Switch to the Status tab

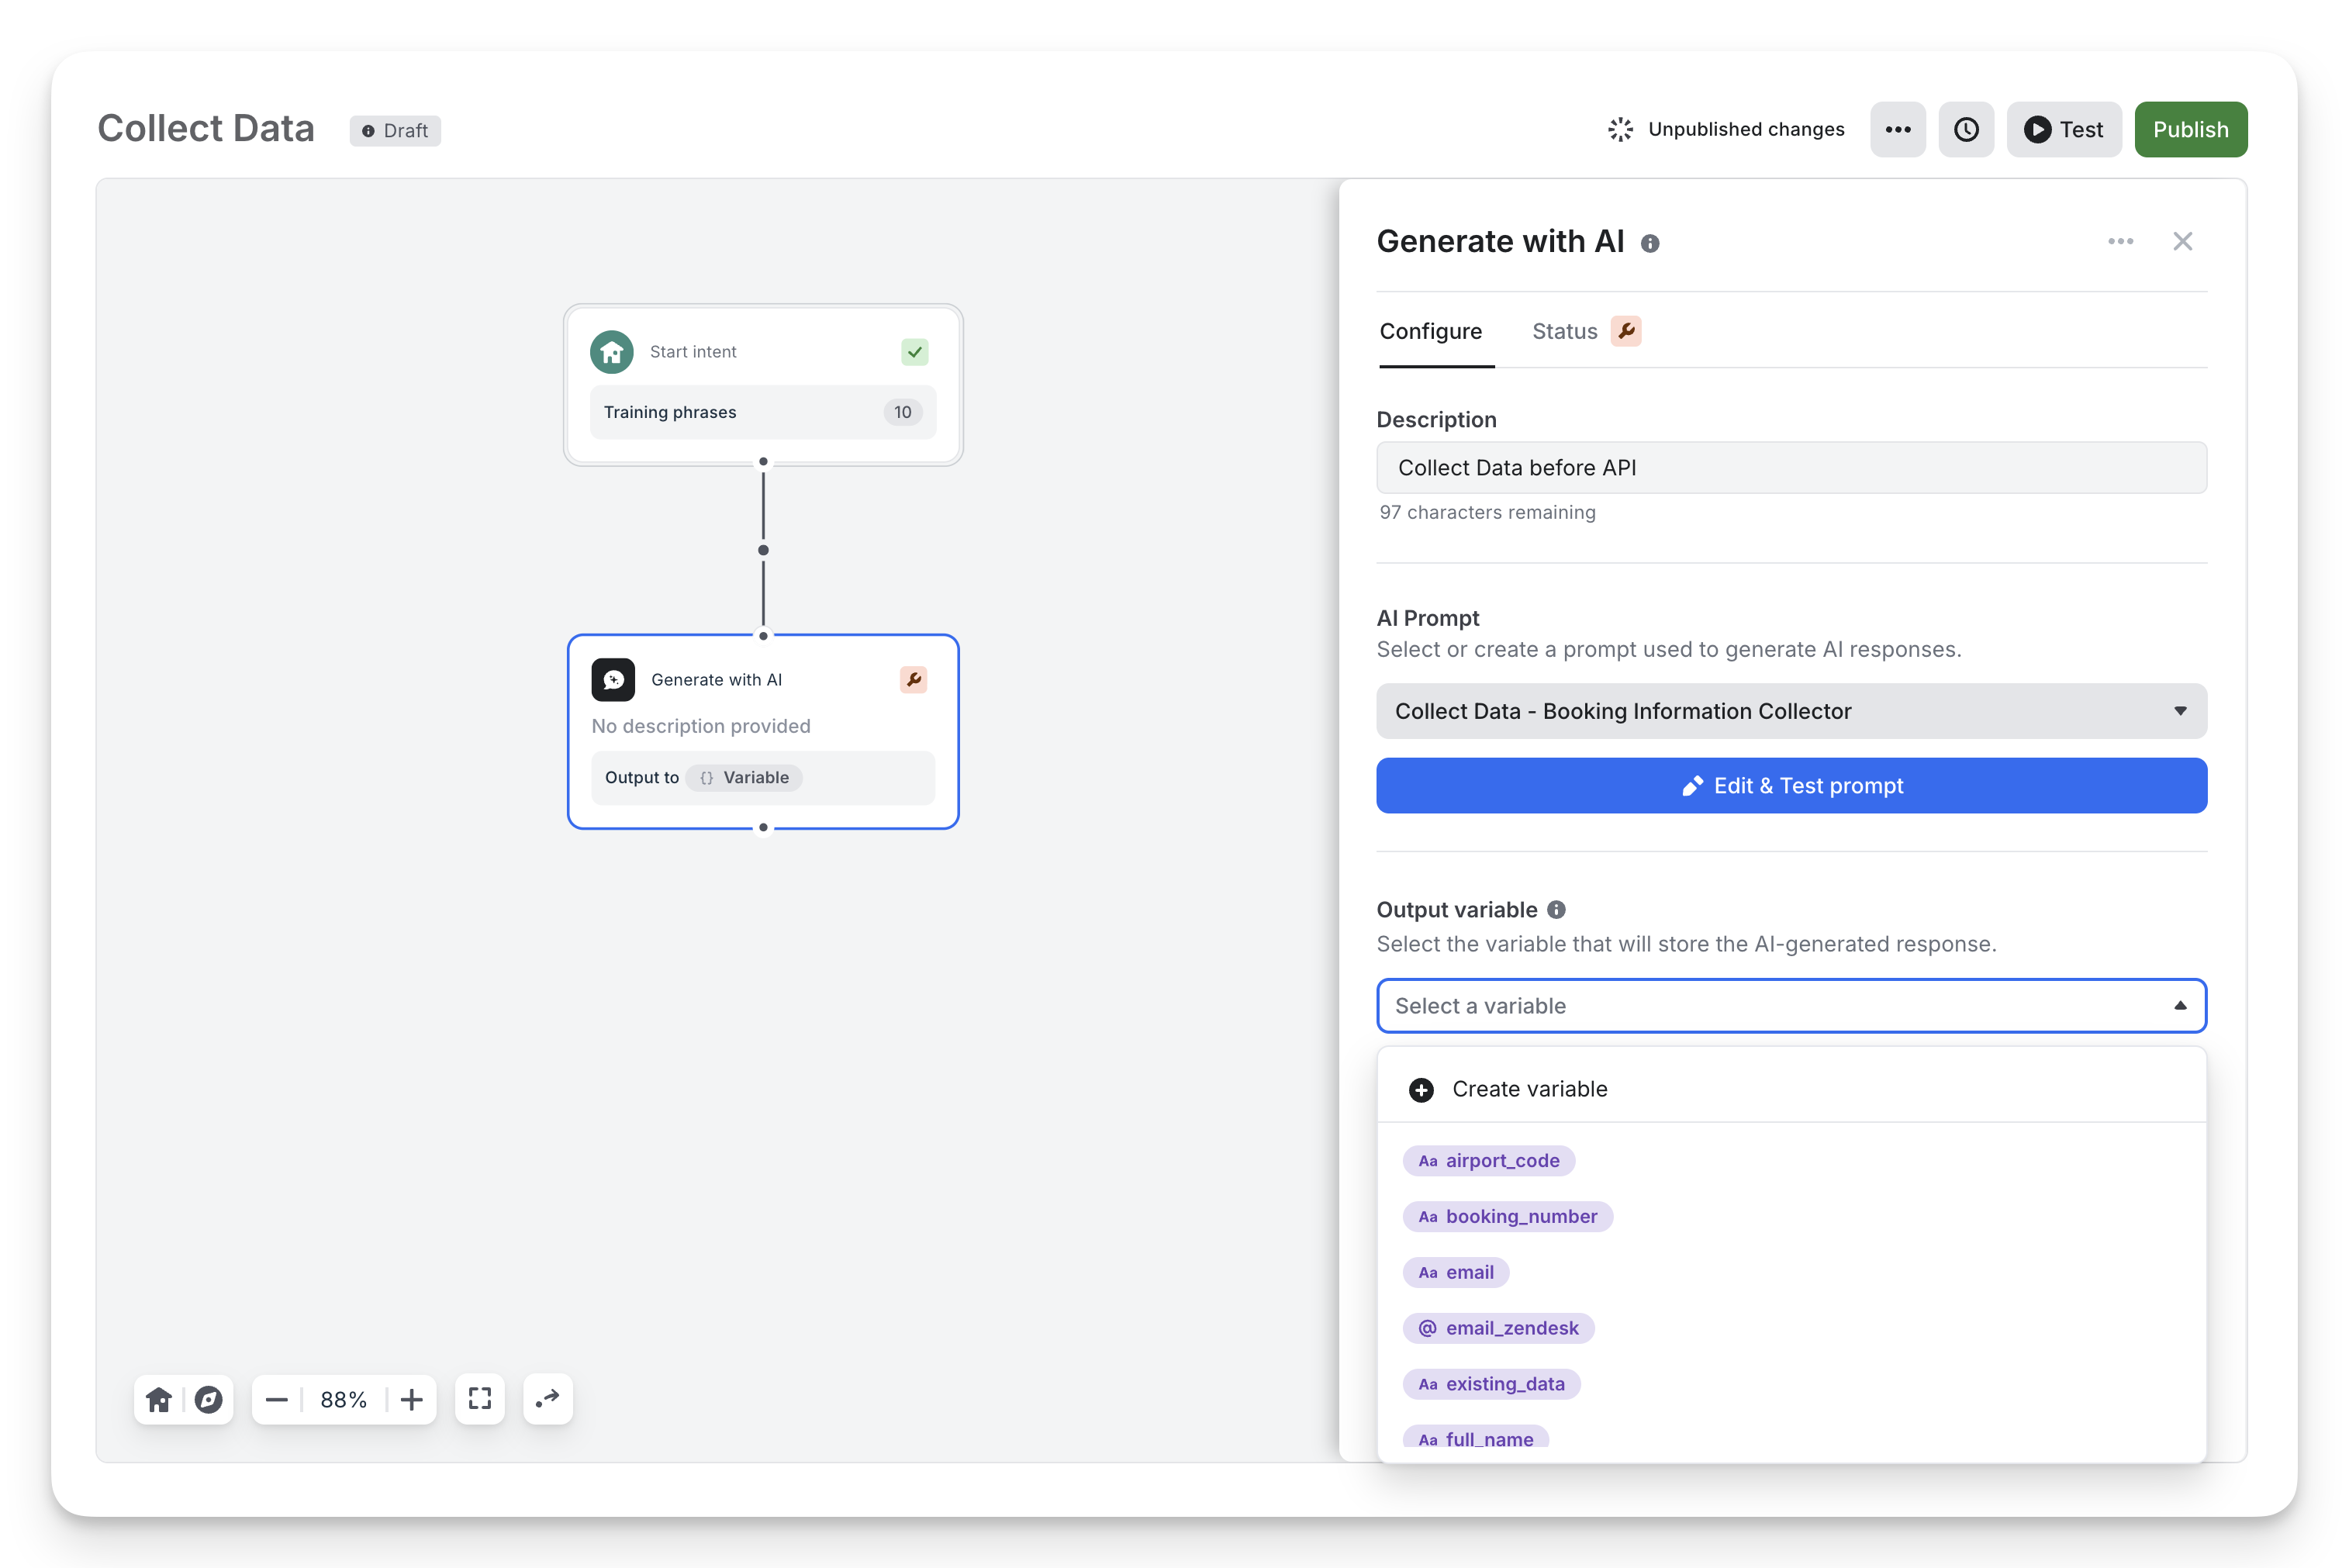(1564, 332)
